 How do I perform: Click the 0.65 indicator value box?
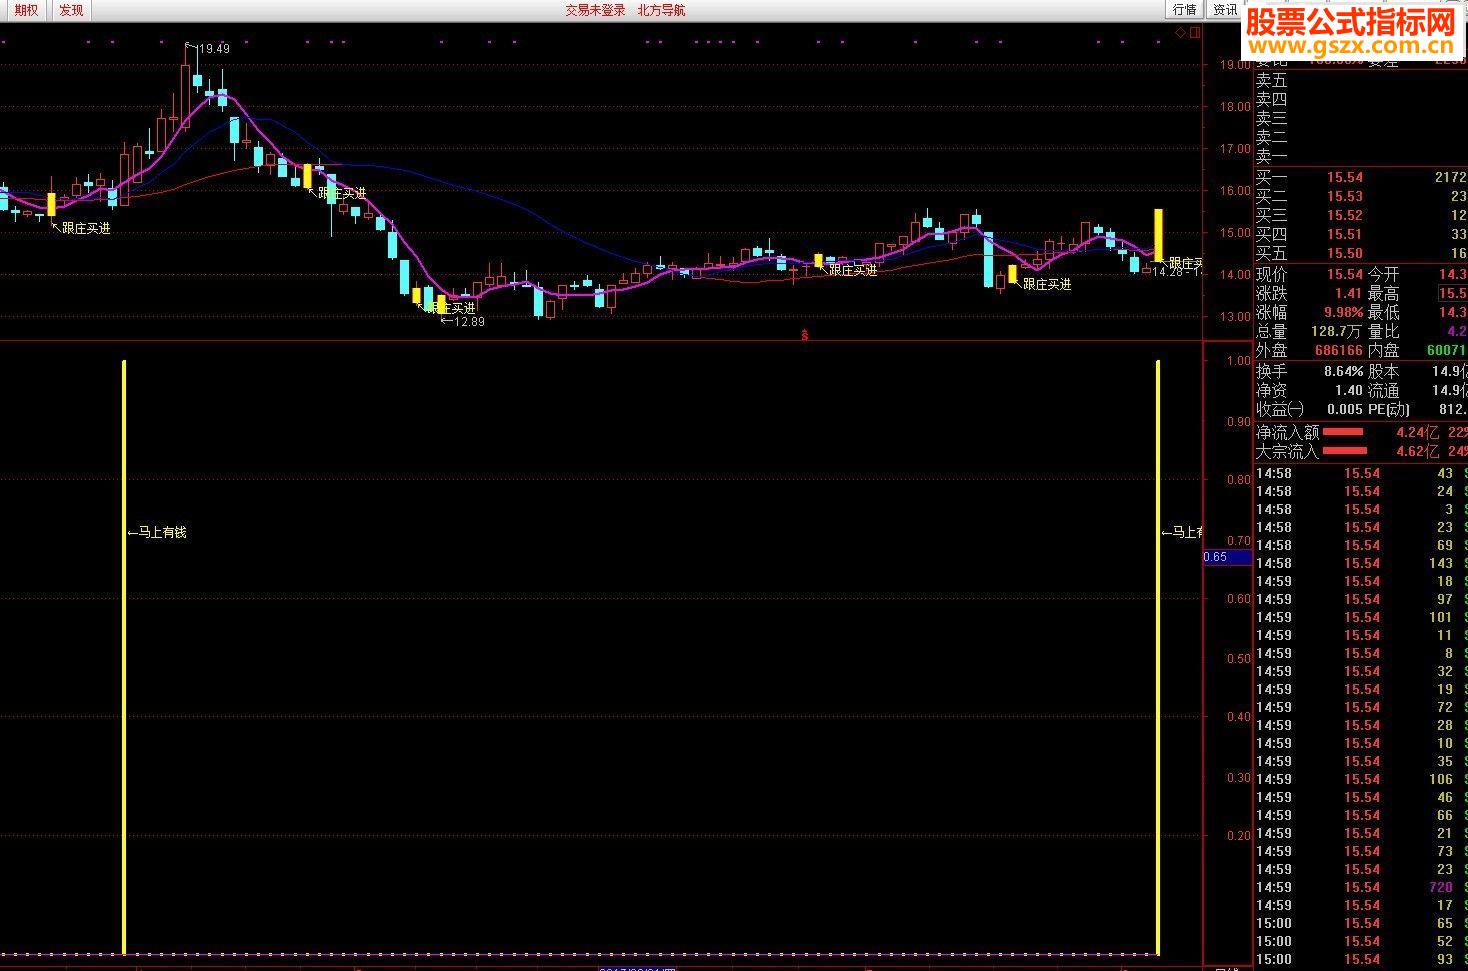coord(1227,557)
